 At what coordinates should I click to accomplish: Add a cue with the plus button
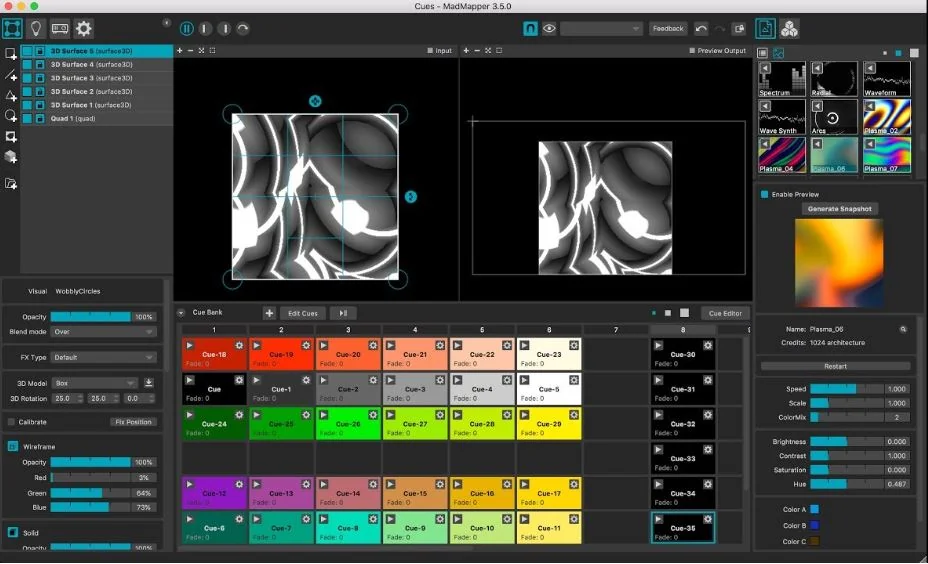tap(269, 313)
